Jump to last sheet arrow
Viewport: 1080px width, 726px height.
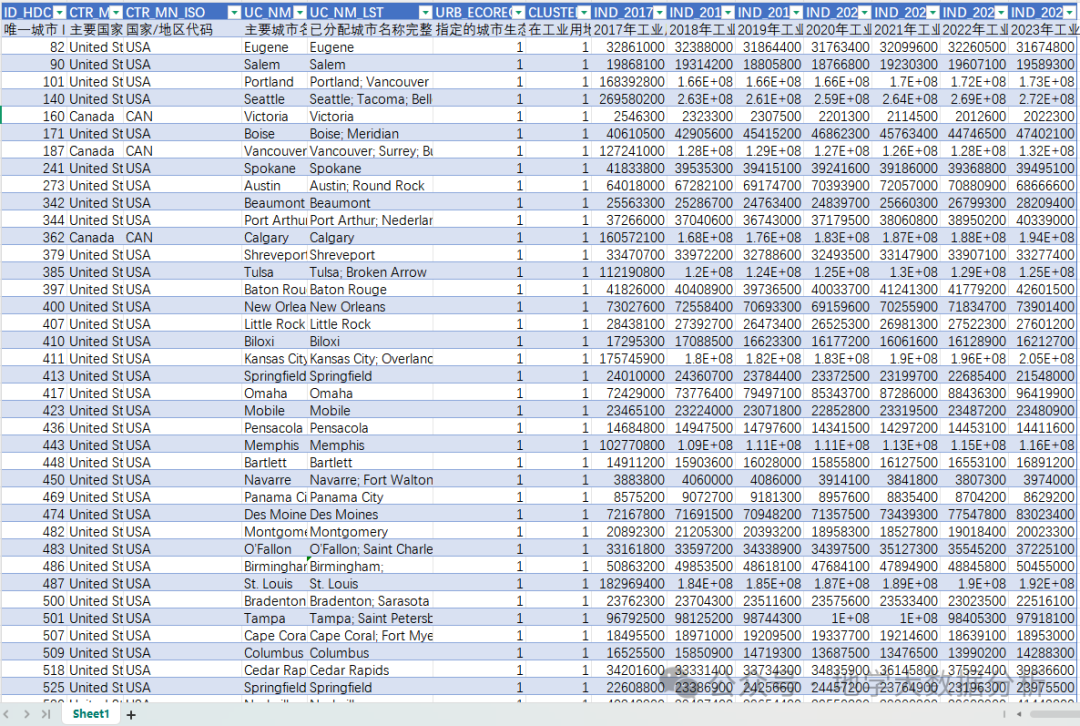tap(45, 714)
